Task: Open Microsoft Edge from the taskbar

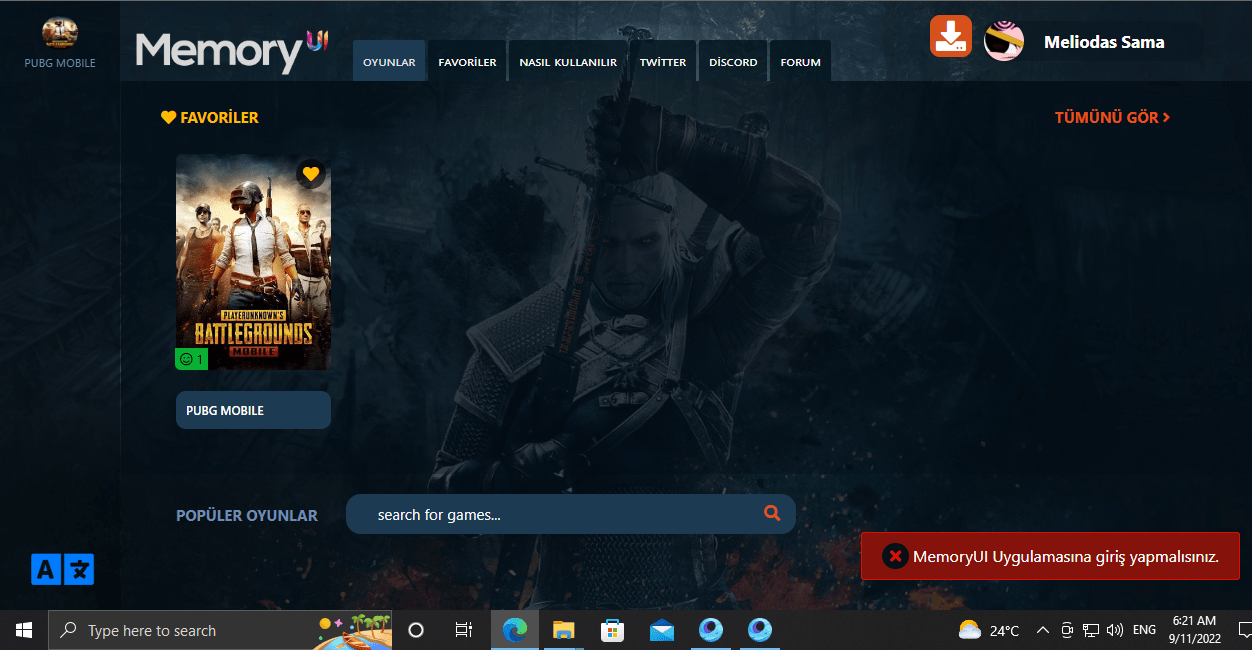Action: [515, 630]
